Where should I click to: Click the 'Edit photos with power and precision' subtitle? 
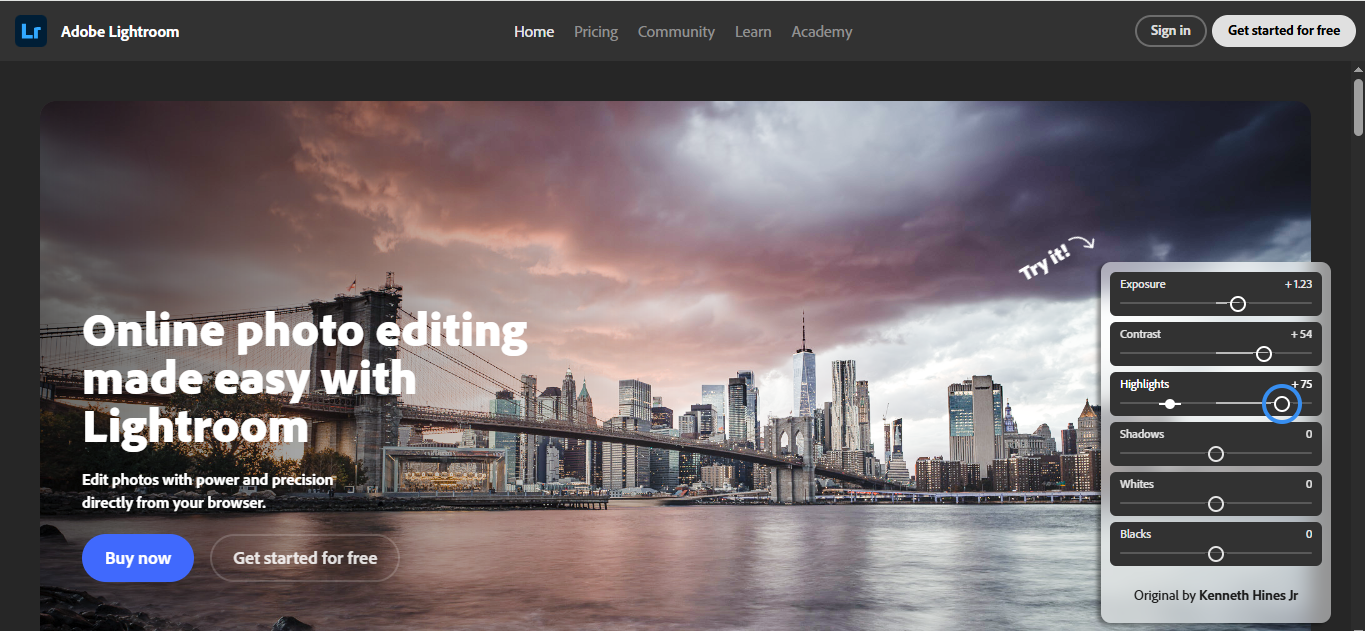click(208, 491)
